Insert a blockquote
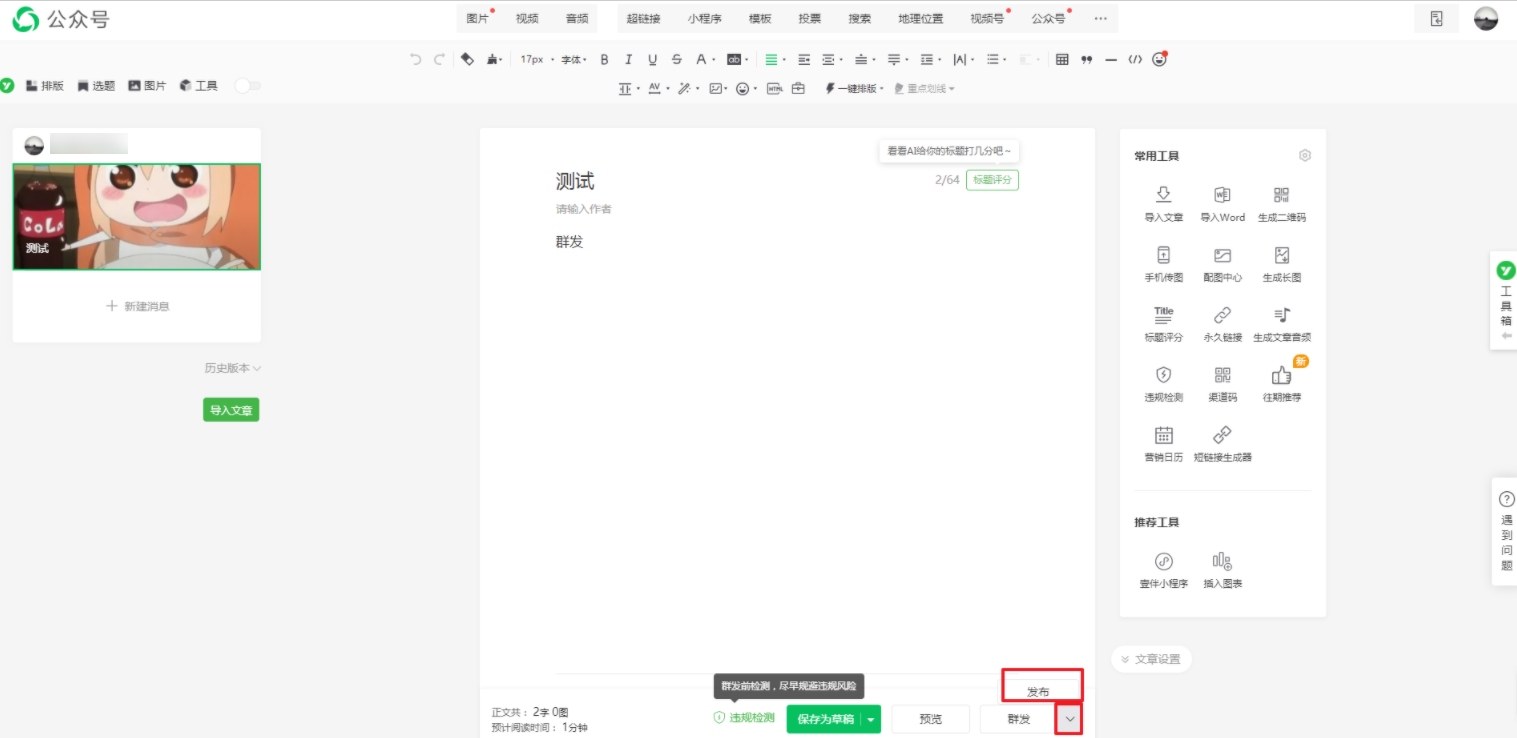The height and width of the screenshot is (738, 1517). point(1087,60)
